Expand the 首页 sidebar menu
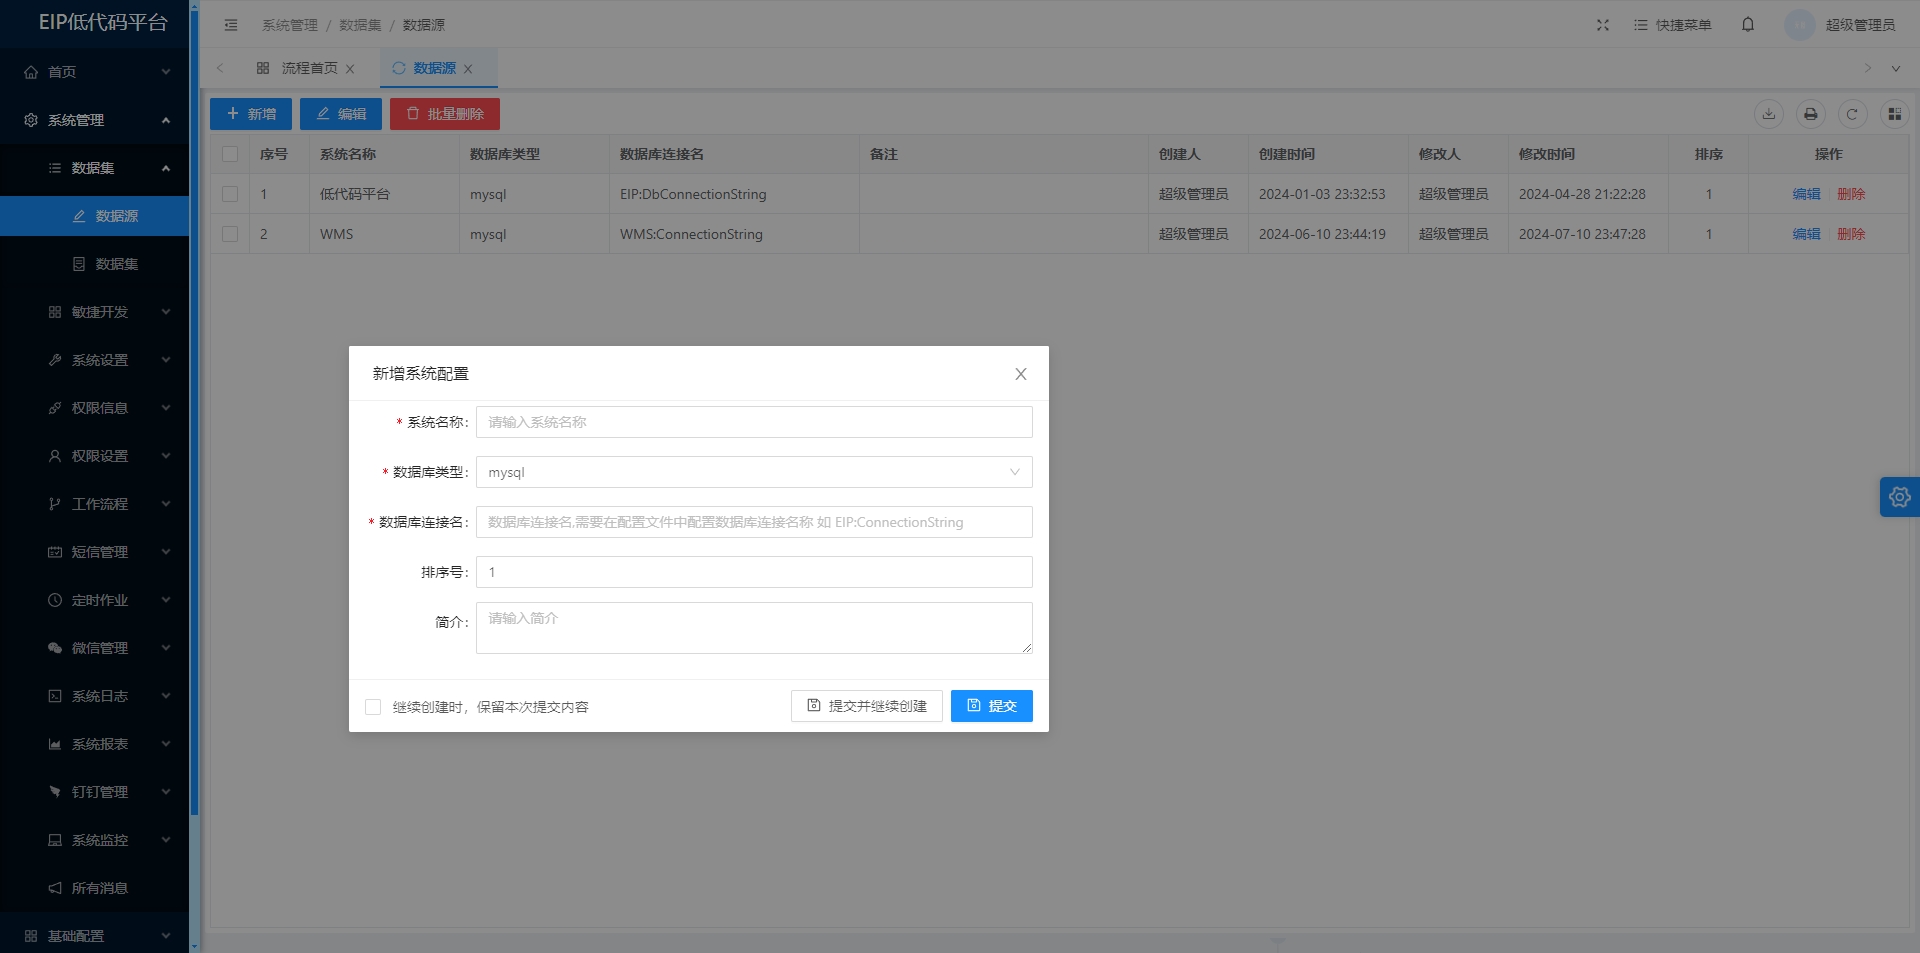Screen dimensions: 1920x953 point(95,72)
